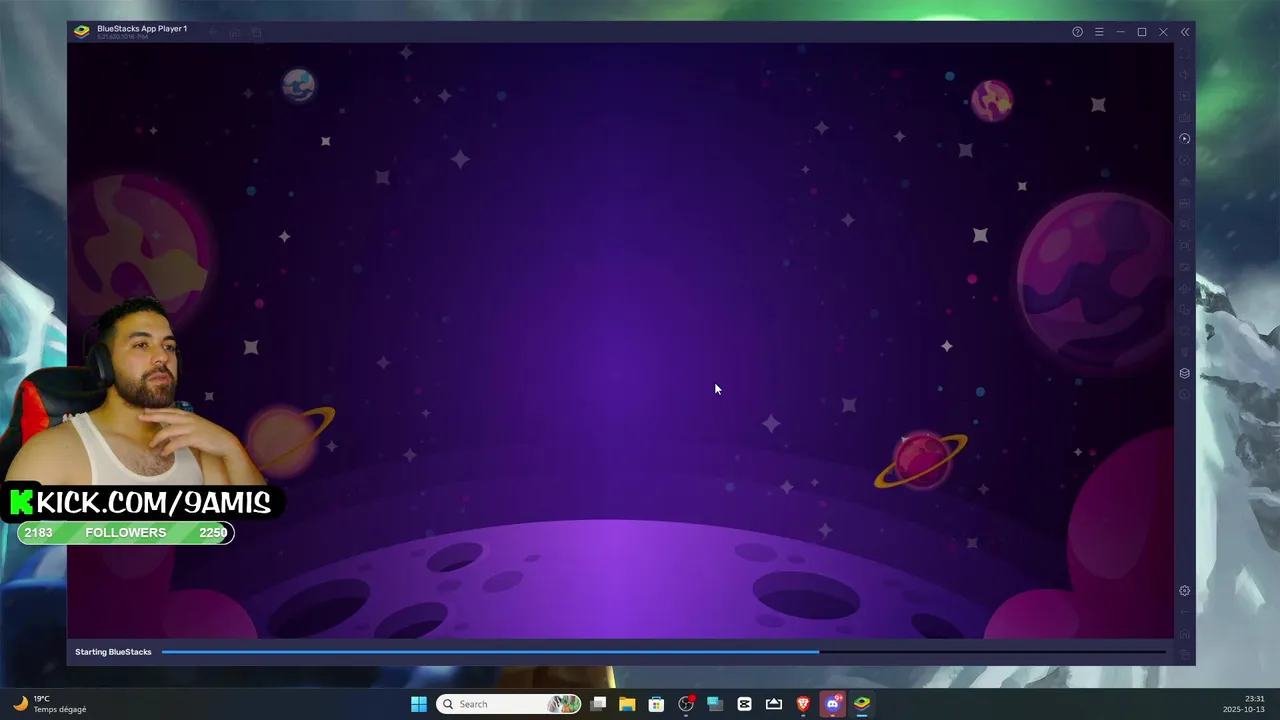This screenshot has height=720, width=1280.
Task: Open the BlueStacks help icon
Action: pyautogui.click(x=1077, y=32)
